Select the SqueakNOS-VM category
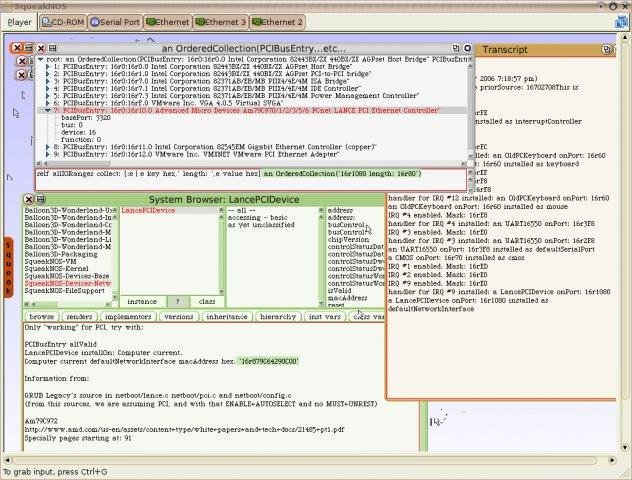Image resolution: width=632 pixels, height=480 pixels. coord(50,262)
